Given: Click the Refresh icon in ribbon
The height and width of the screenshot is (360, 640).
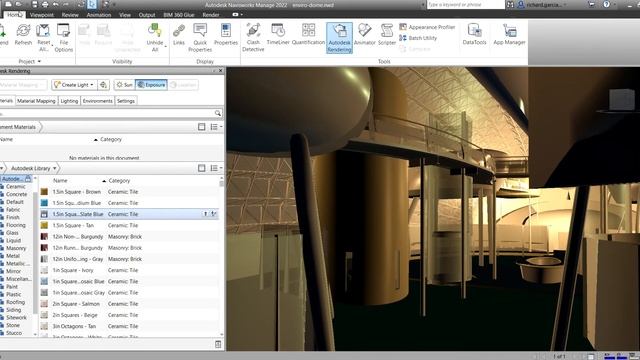Looking at the screenshot, I should (23, 35).
